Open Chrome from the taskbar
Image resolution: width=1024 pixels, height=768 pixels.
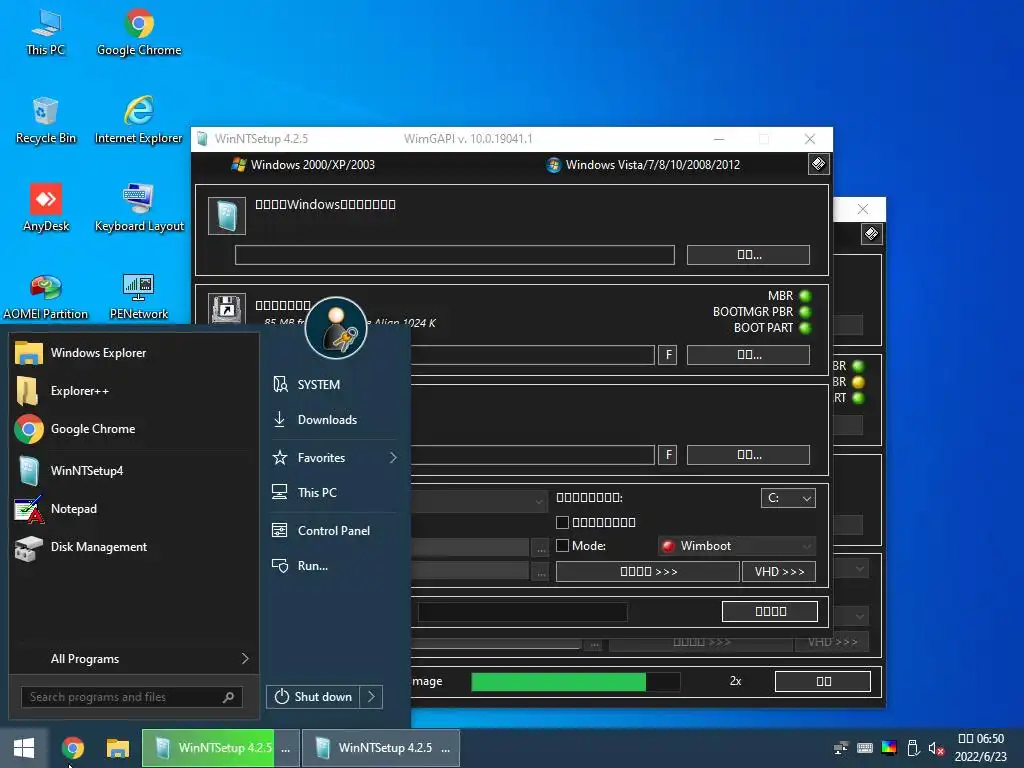72,748
